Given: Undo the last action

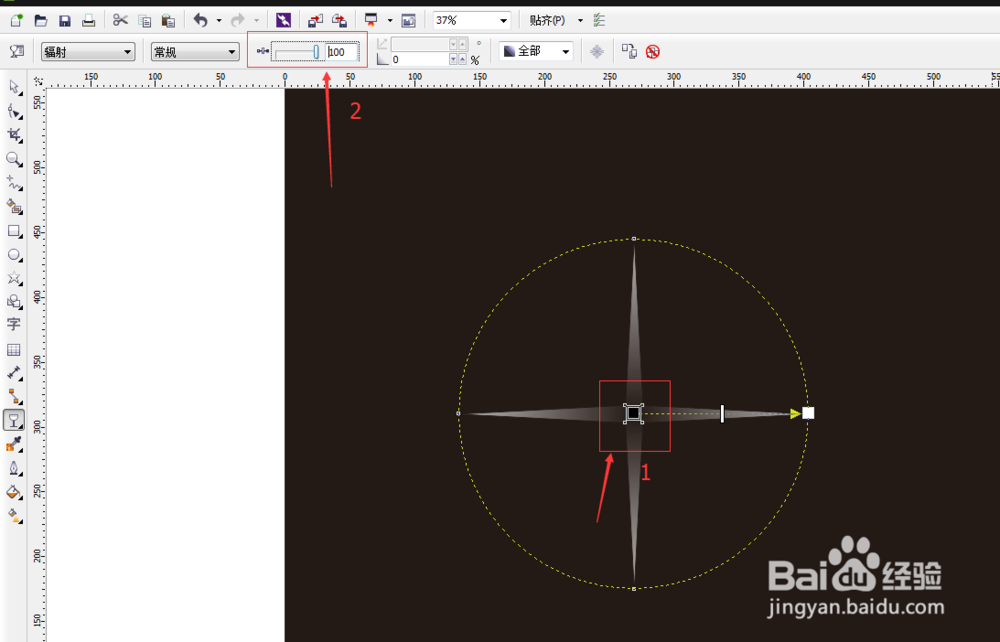Looking at the screenshot, I should pyautogui.click(x=201, y=21).
